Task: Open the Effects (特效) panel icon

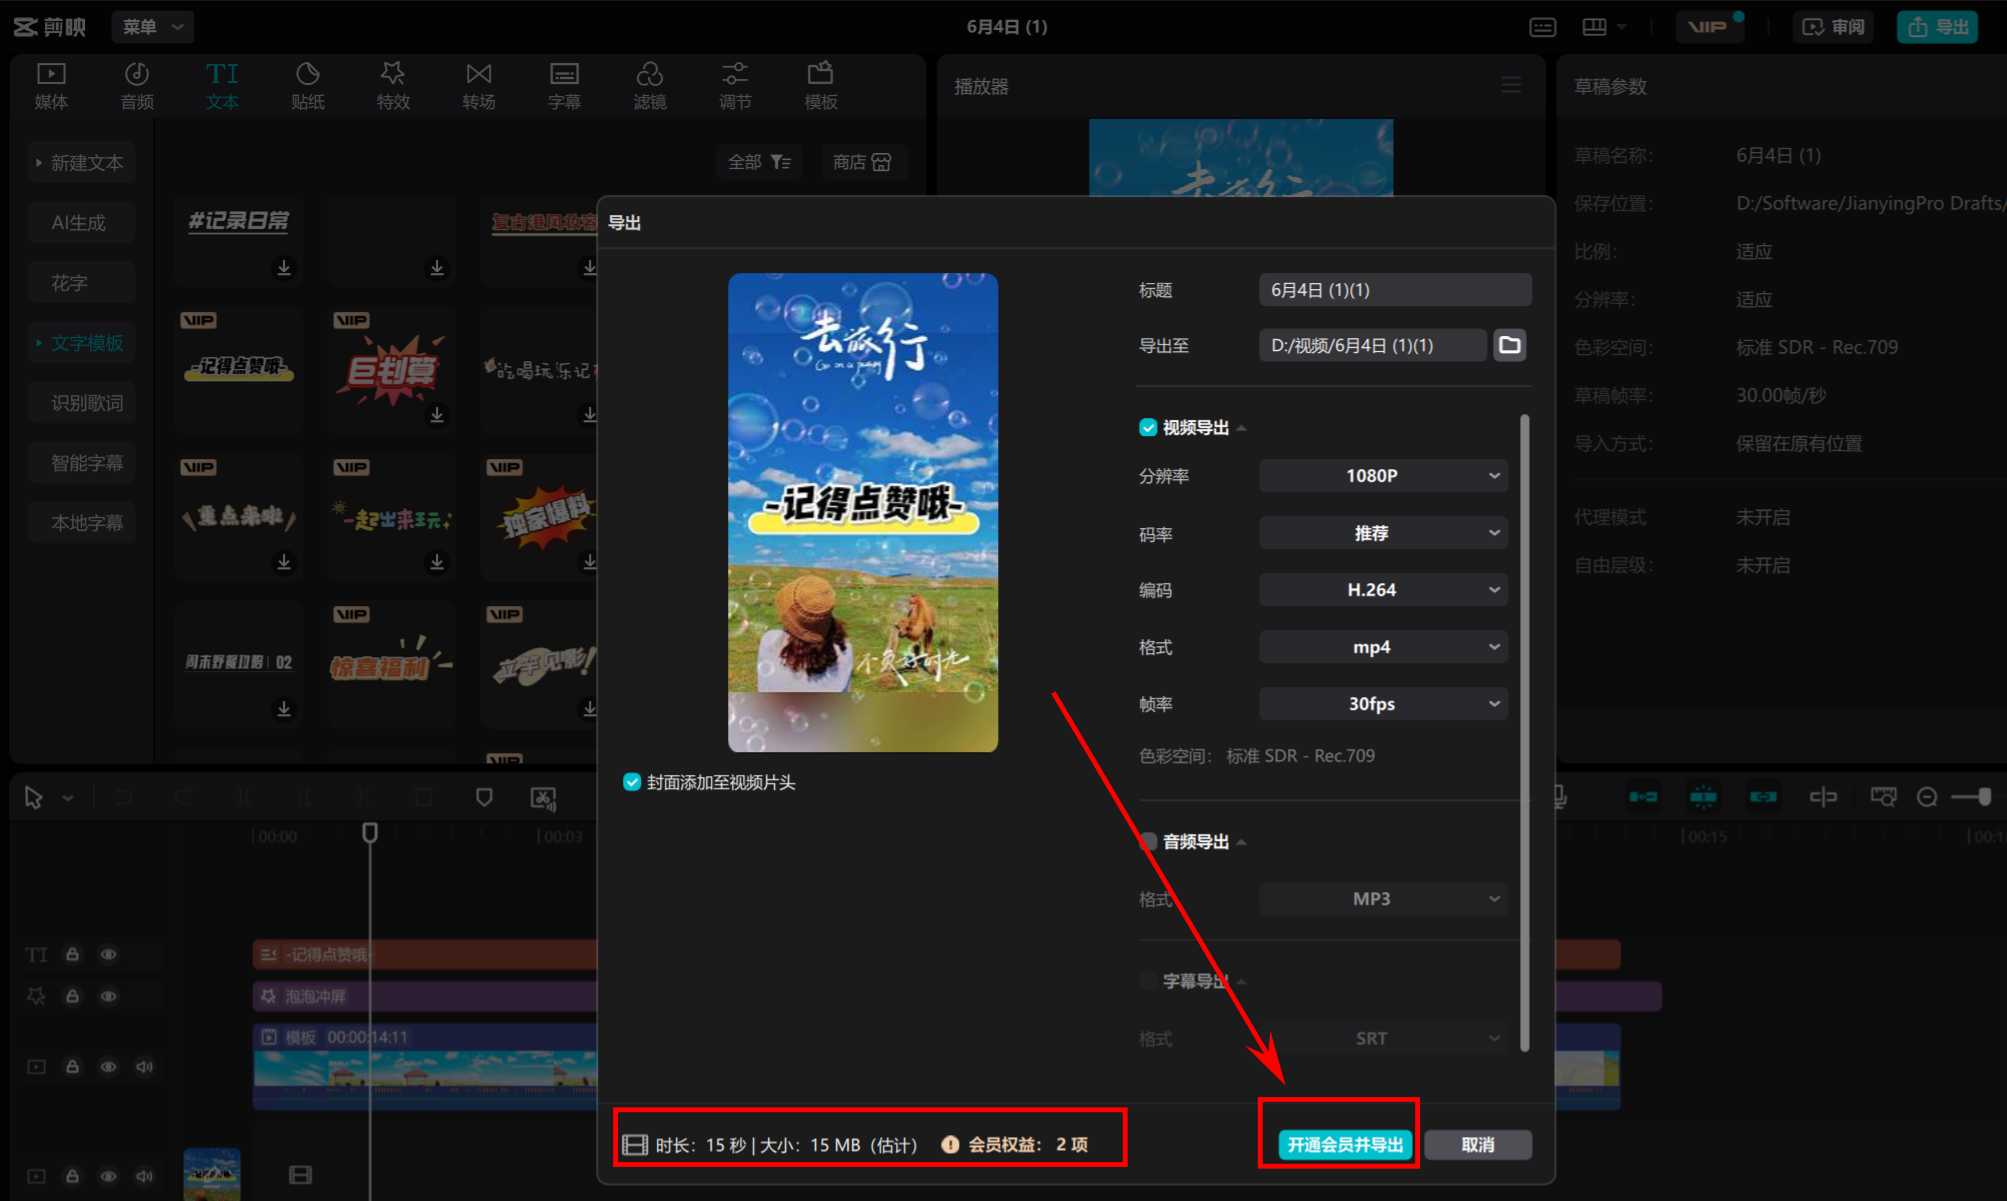Action: click(393, 85)
